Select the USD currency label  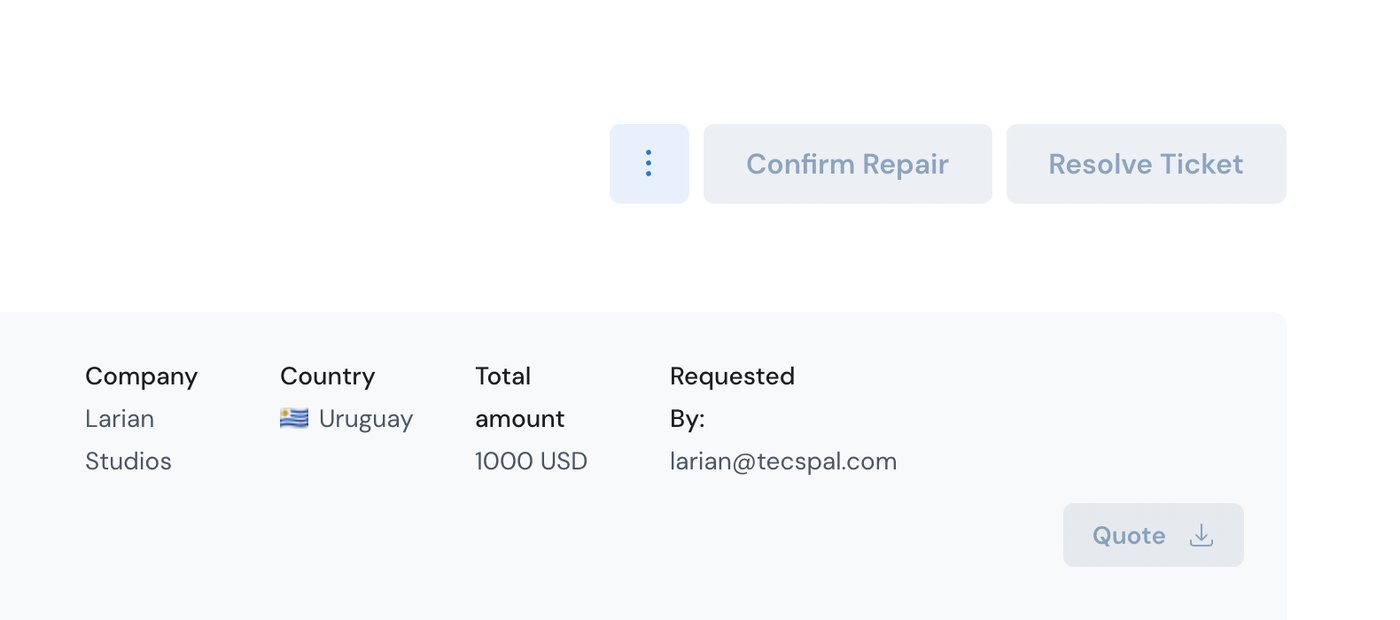point(564,461)
